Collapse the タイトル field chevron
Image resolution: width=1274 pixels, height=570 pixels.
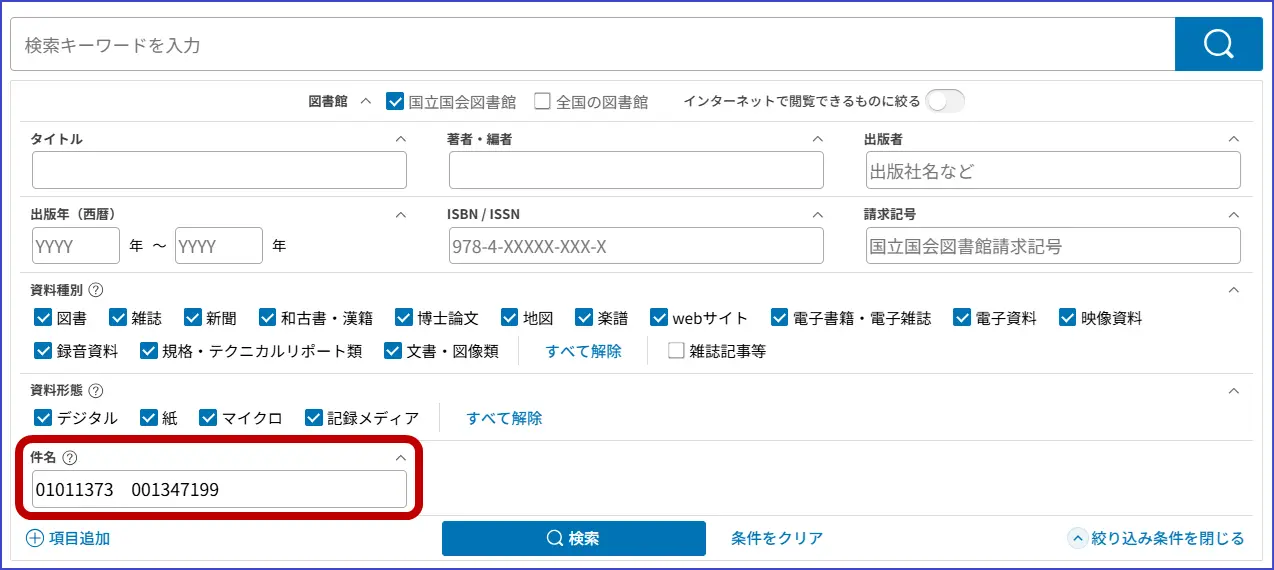click(401, 139)
